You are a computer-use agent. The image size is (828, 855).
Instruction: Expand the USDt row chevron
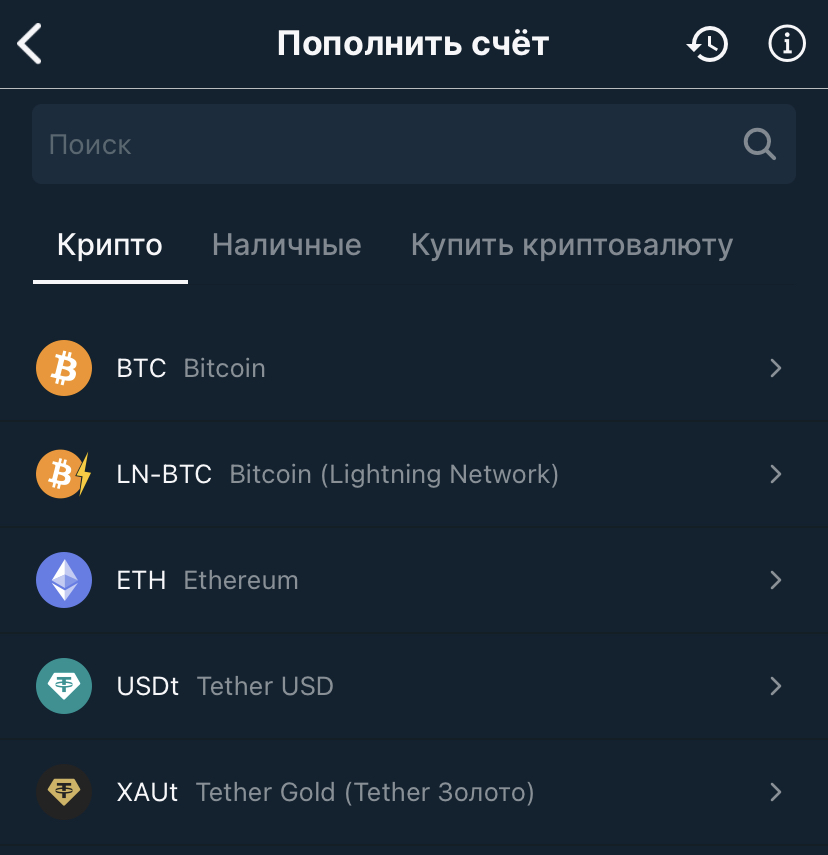pyautogui.click(x=776, y=686)
